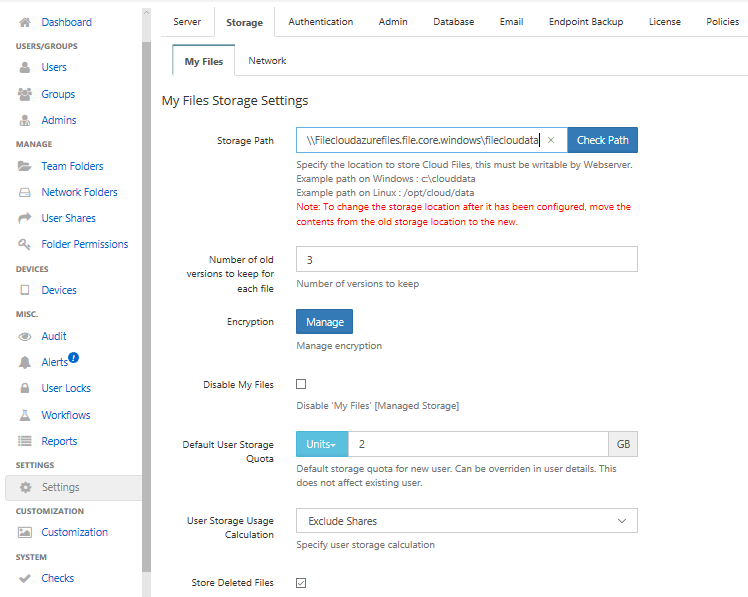The width and height of the screenshot is (748, 597).
Task: Click the Audit eye icon
Action: pyautogui.click(x=25, y=336)
